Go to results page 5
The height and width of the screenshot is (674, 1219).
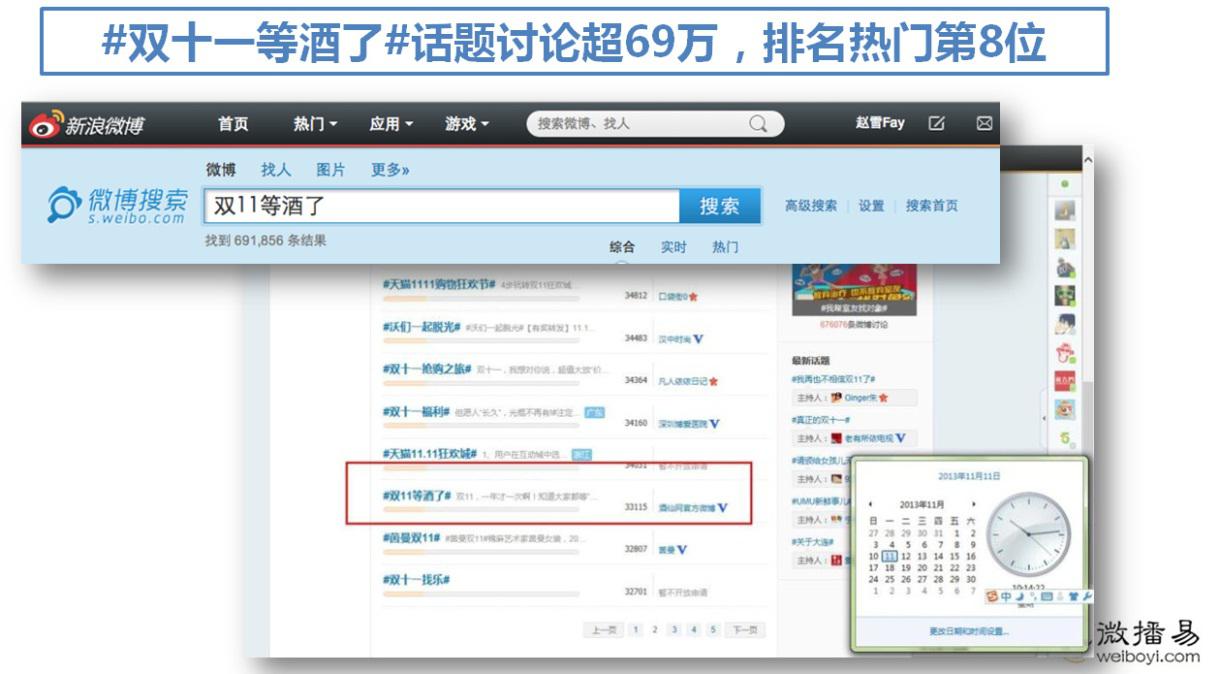tap(713, 630)
